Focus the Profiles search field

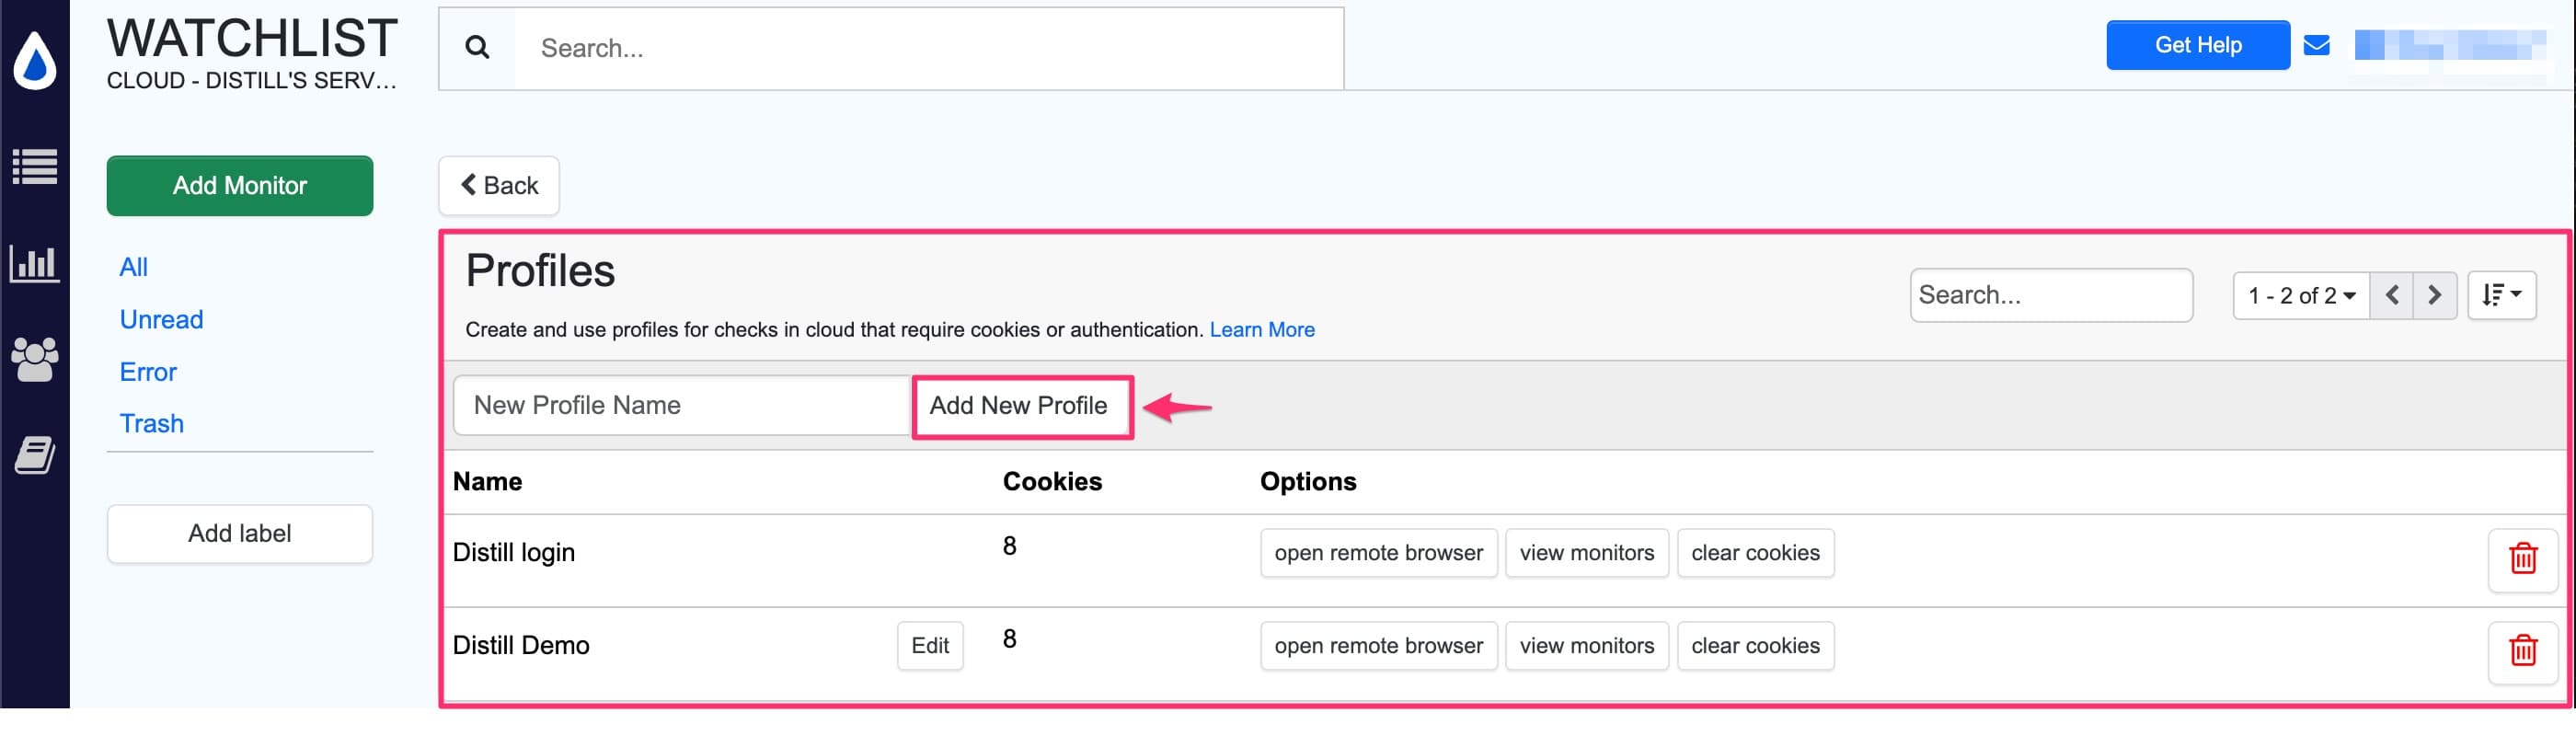coord(2051,295)
